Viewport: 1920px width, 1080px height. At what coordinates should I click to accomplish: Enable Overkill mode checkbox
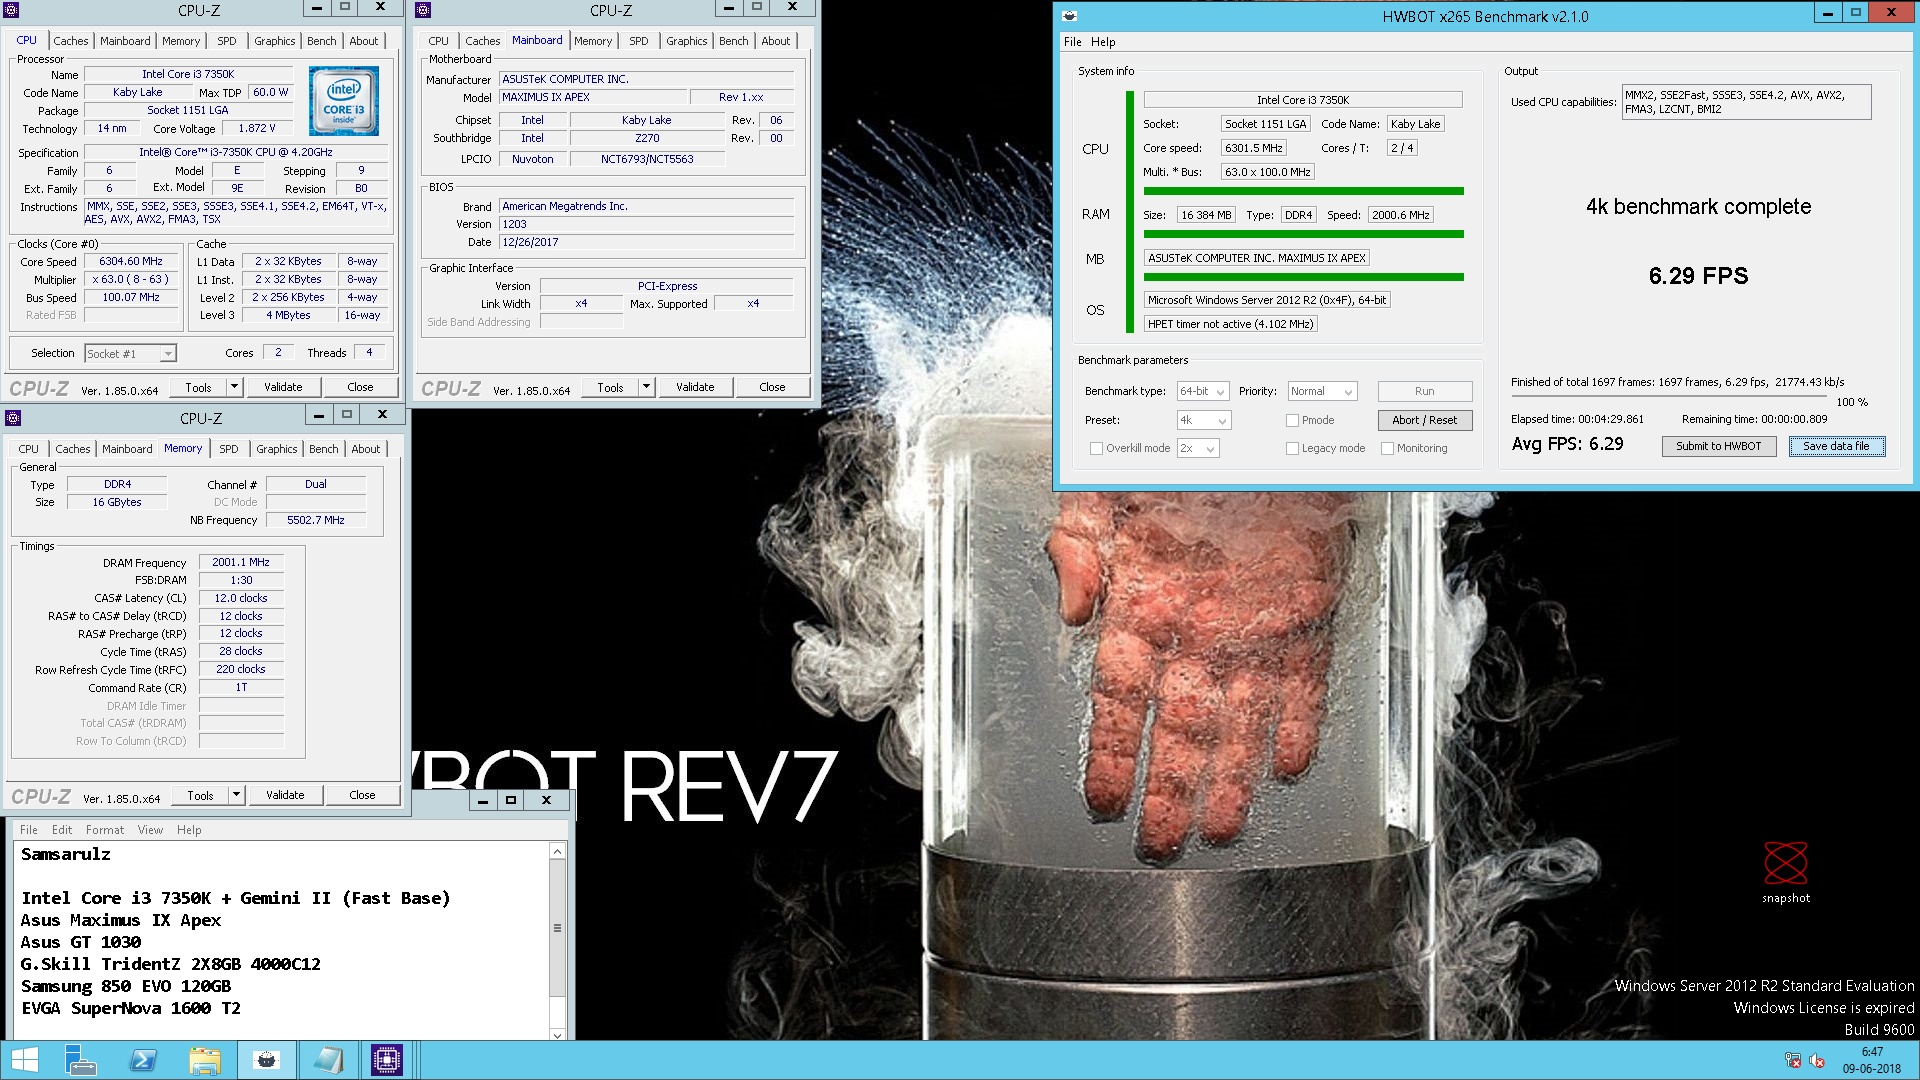coord(1096,449)
